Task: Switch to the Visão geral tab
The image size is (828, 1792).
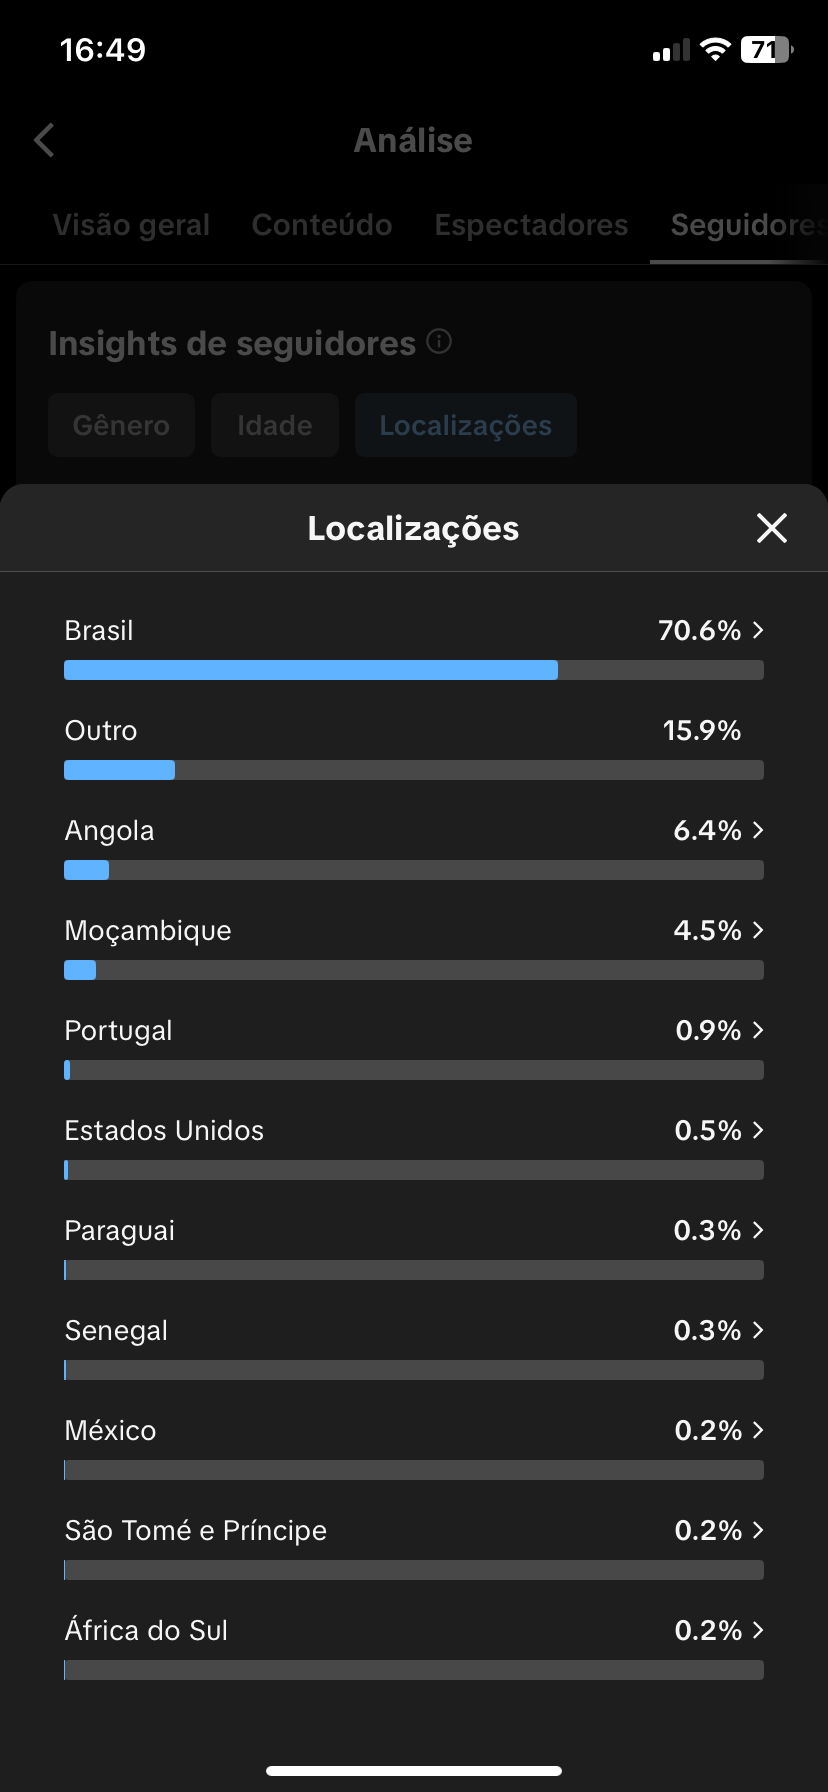Action: [x=131, y=225]
